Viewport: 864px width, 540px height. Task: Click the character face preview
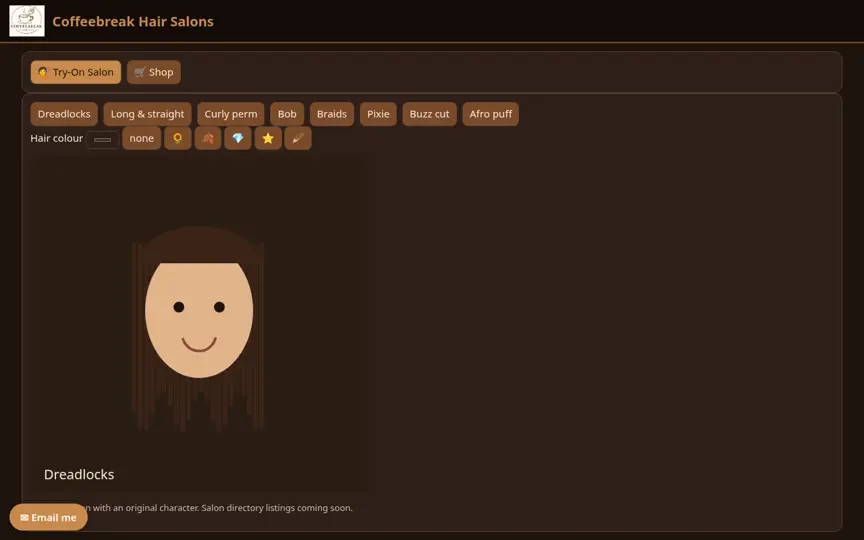coord(199,322)
